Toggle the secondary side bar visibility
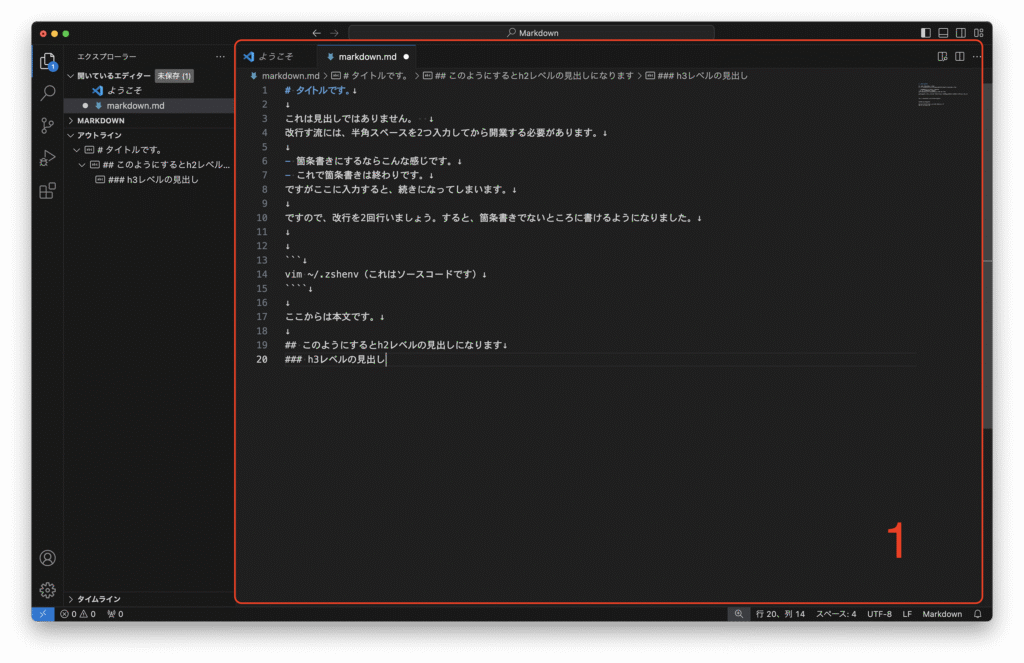1024x663 pixels. pos(961,33)
